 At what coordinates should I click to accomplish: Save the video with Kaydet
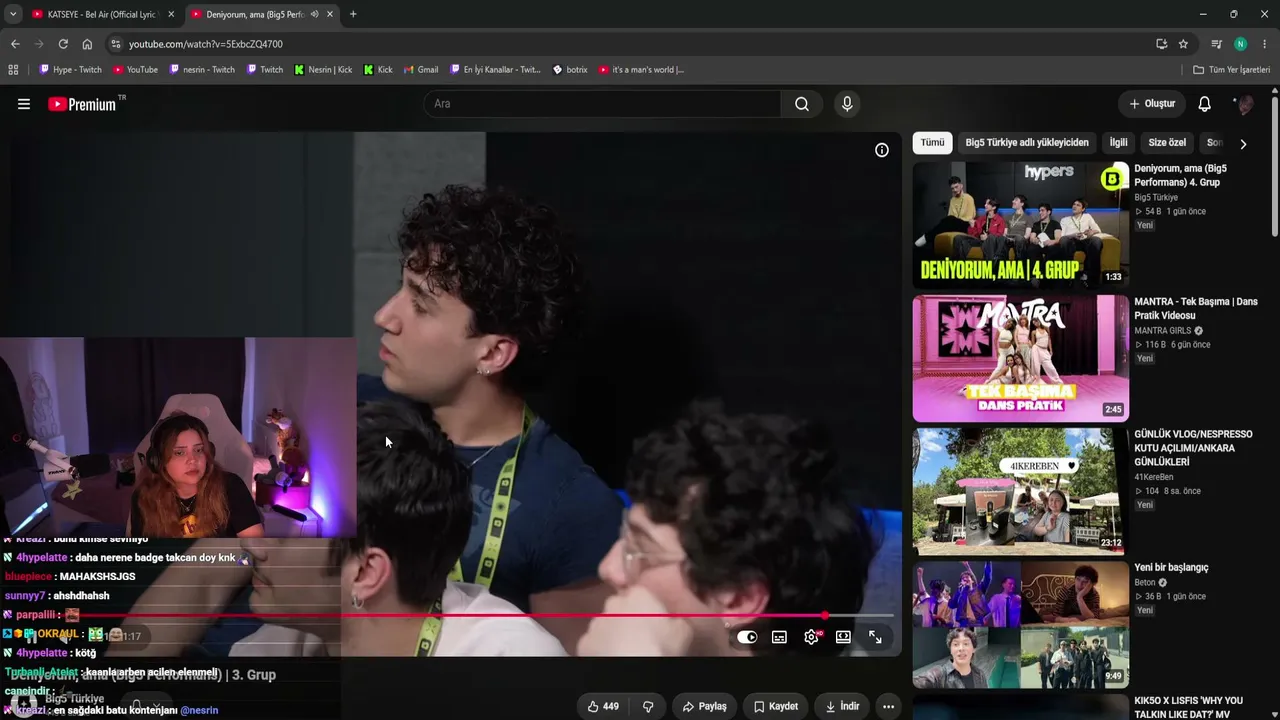pos(776,706)
